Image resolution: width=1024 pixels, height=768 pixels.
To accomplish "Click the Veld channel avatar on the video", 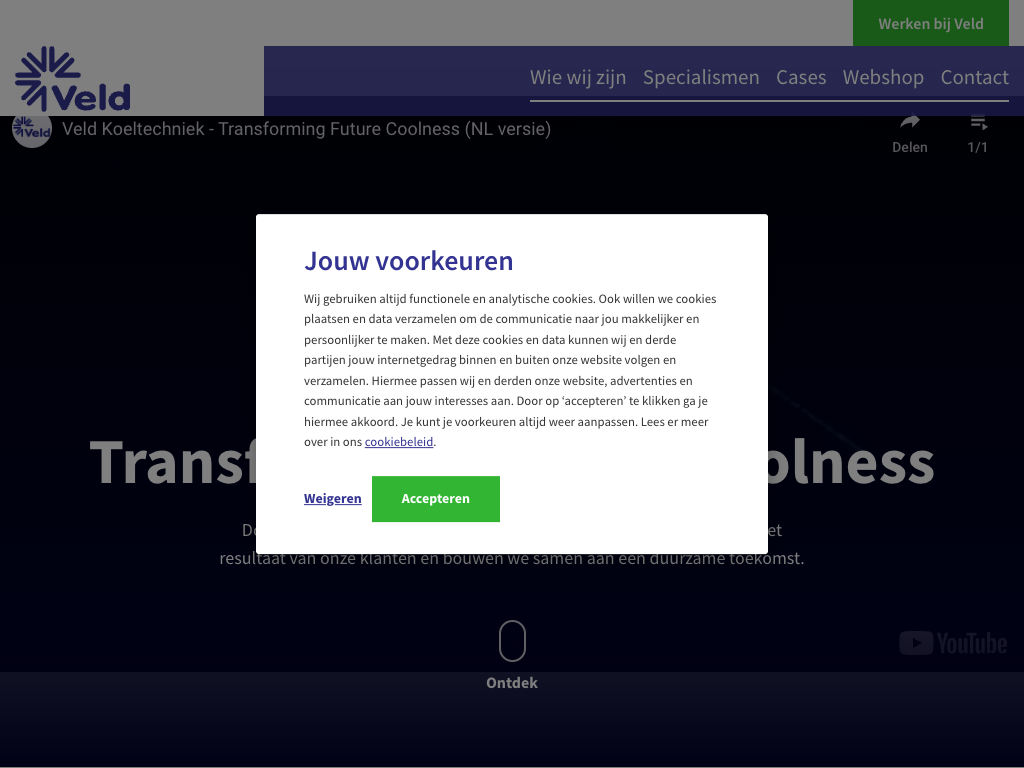I will coord(32,129).
